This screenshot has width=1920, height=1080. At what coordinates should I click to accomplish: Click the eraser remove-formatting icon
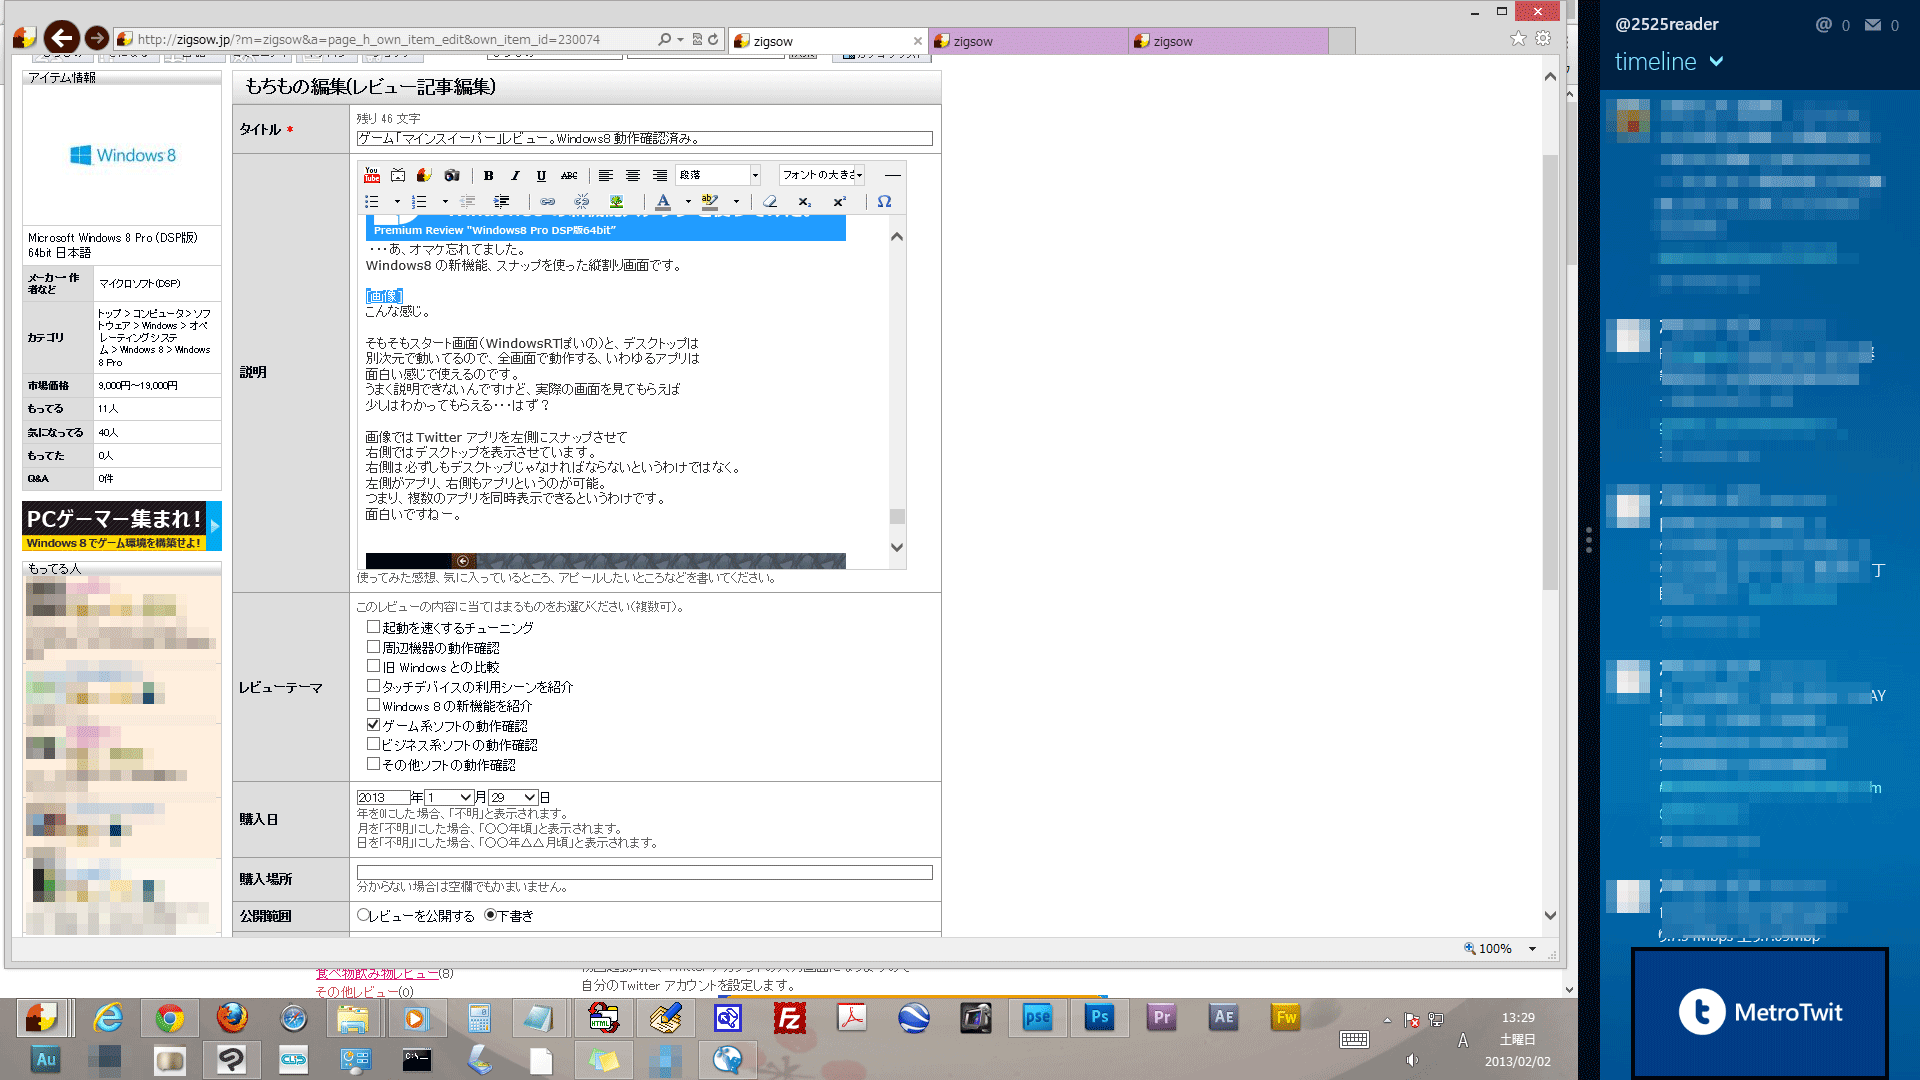770,202
